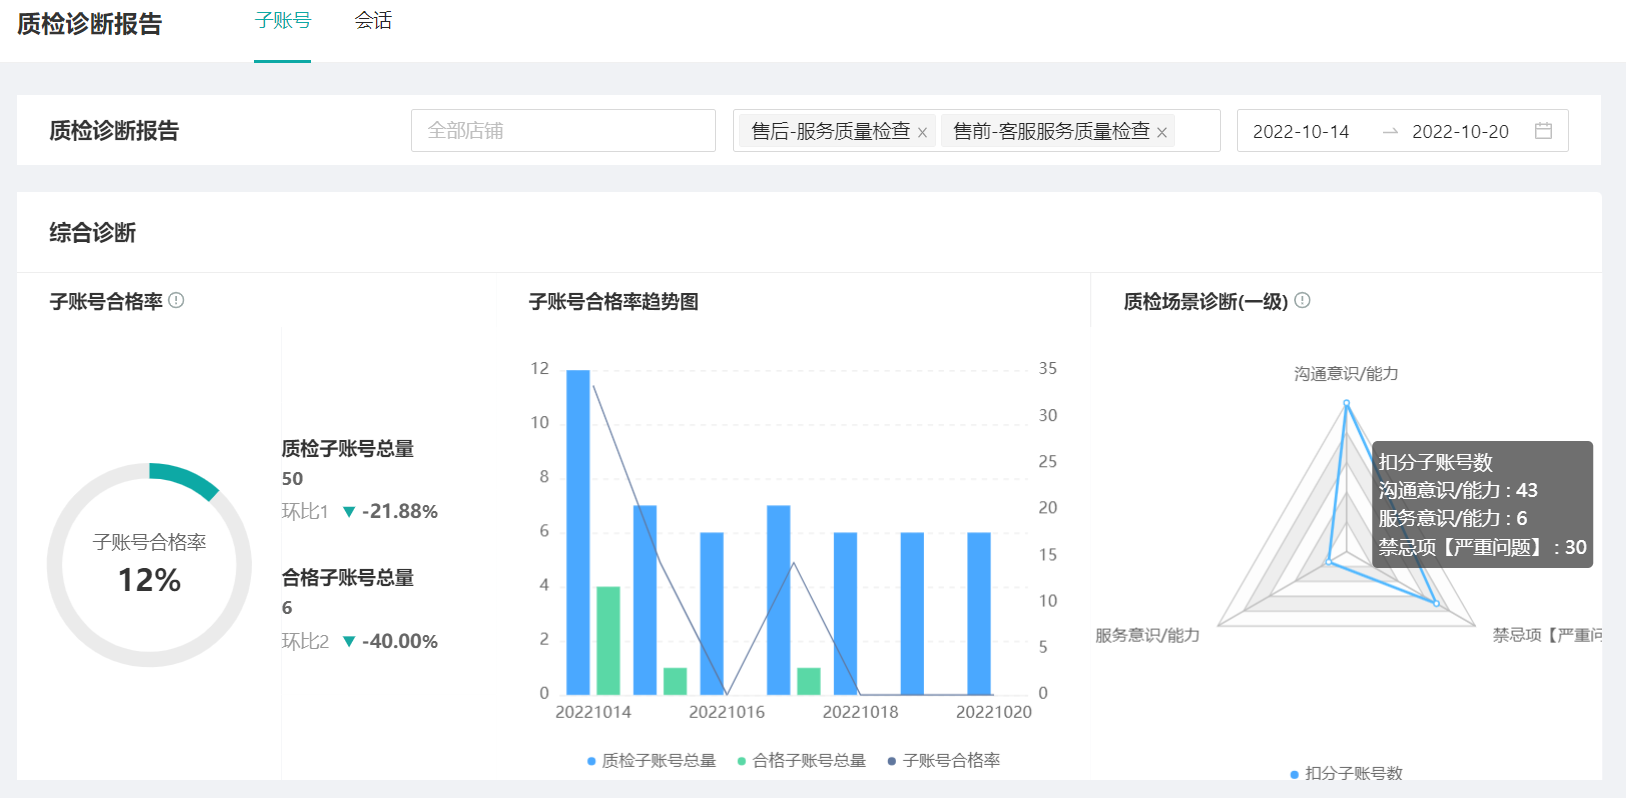Click the green bar for 20221014
The width and height of the screenshot is (1626, 798).
(608, 641)
